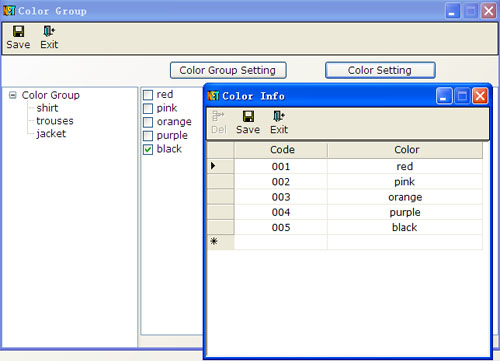This screenshot has width=500, height=361.
Task: Select row header for code 003
Action: 220,197
